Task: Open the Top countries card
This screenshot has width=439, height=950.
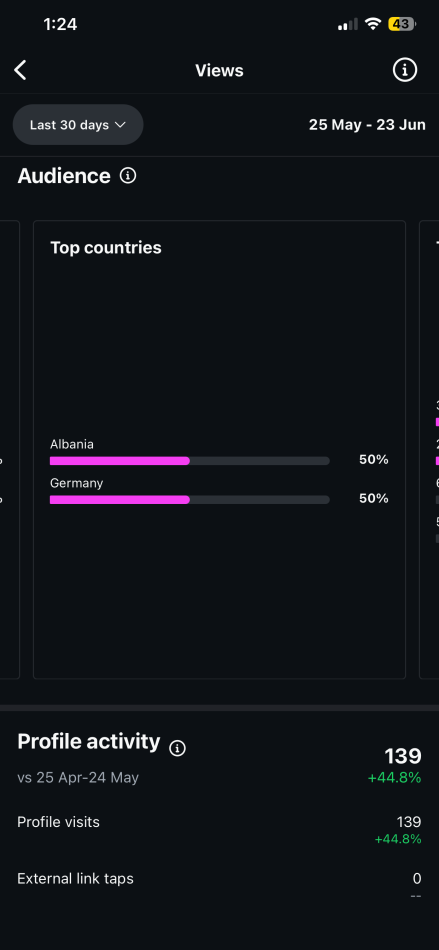Action: coord(219,450)
